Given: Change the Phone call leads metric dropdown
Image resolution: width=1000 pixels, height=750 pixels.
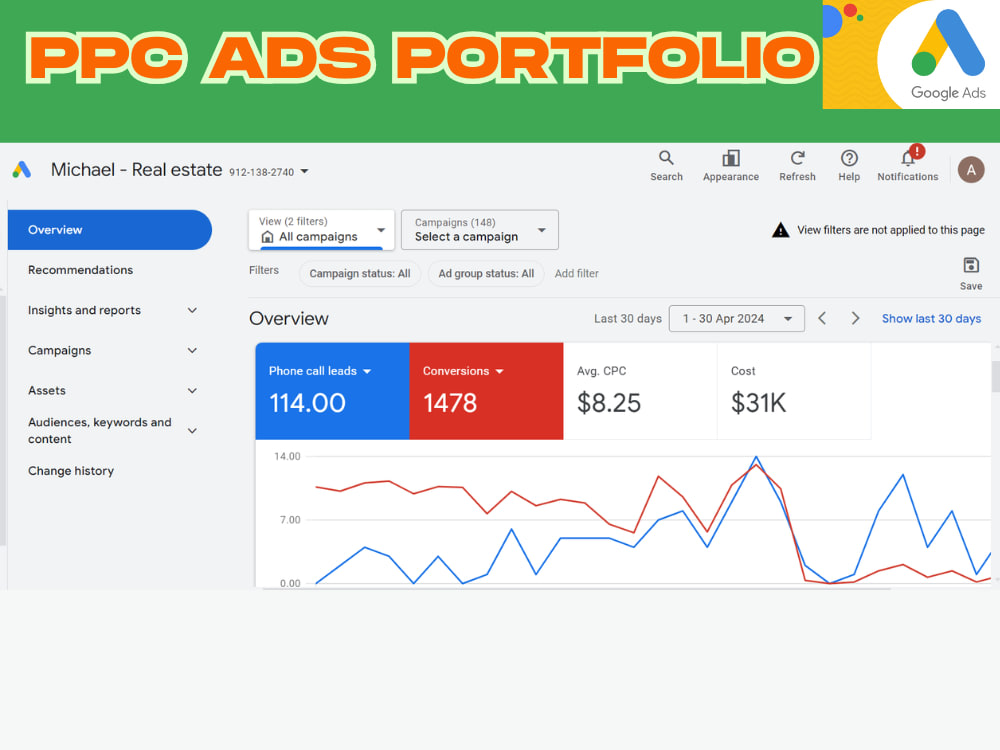Looking at the screenshot, I should click(x=367, y=371).
